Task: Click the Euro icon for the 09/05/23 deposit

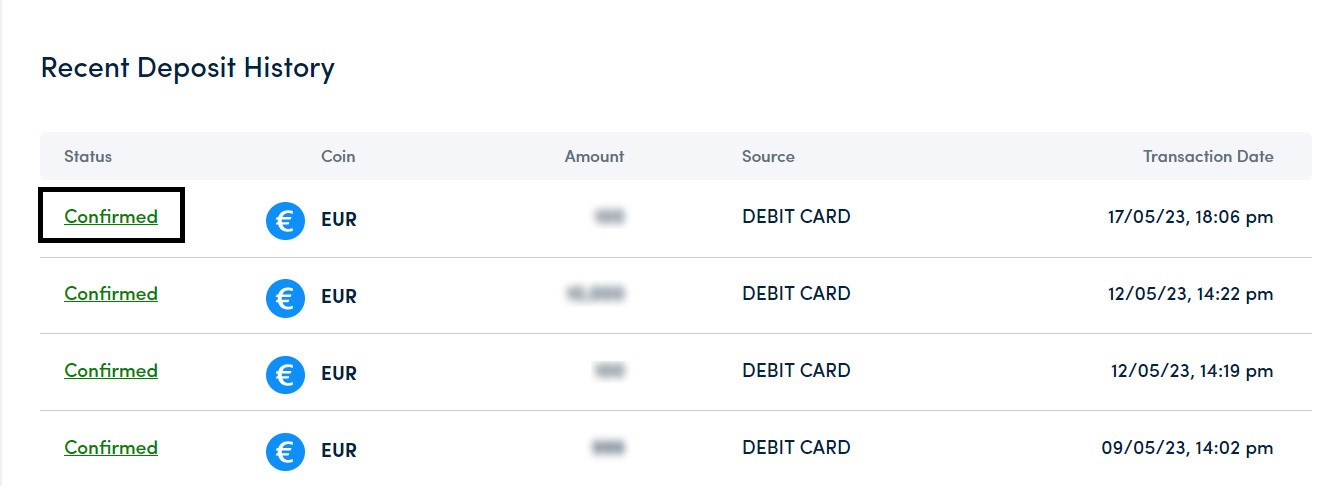Action: tap(285, 452)
